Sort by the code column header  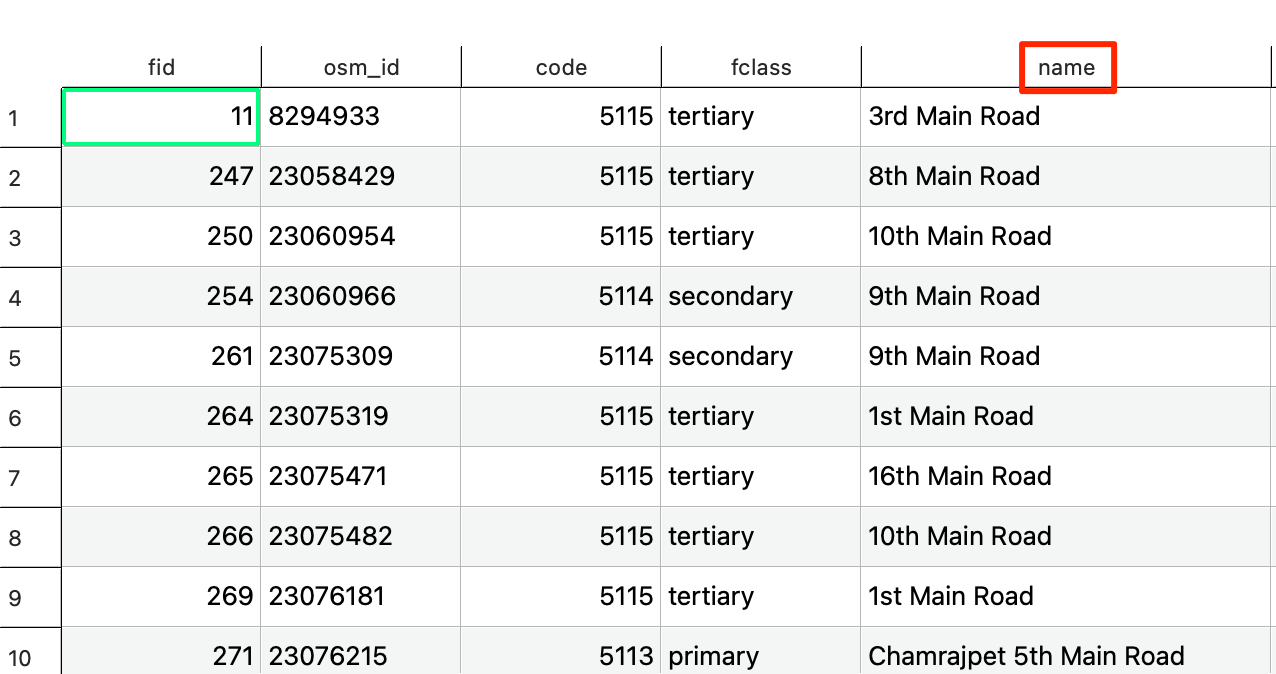tap(561, 68)
